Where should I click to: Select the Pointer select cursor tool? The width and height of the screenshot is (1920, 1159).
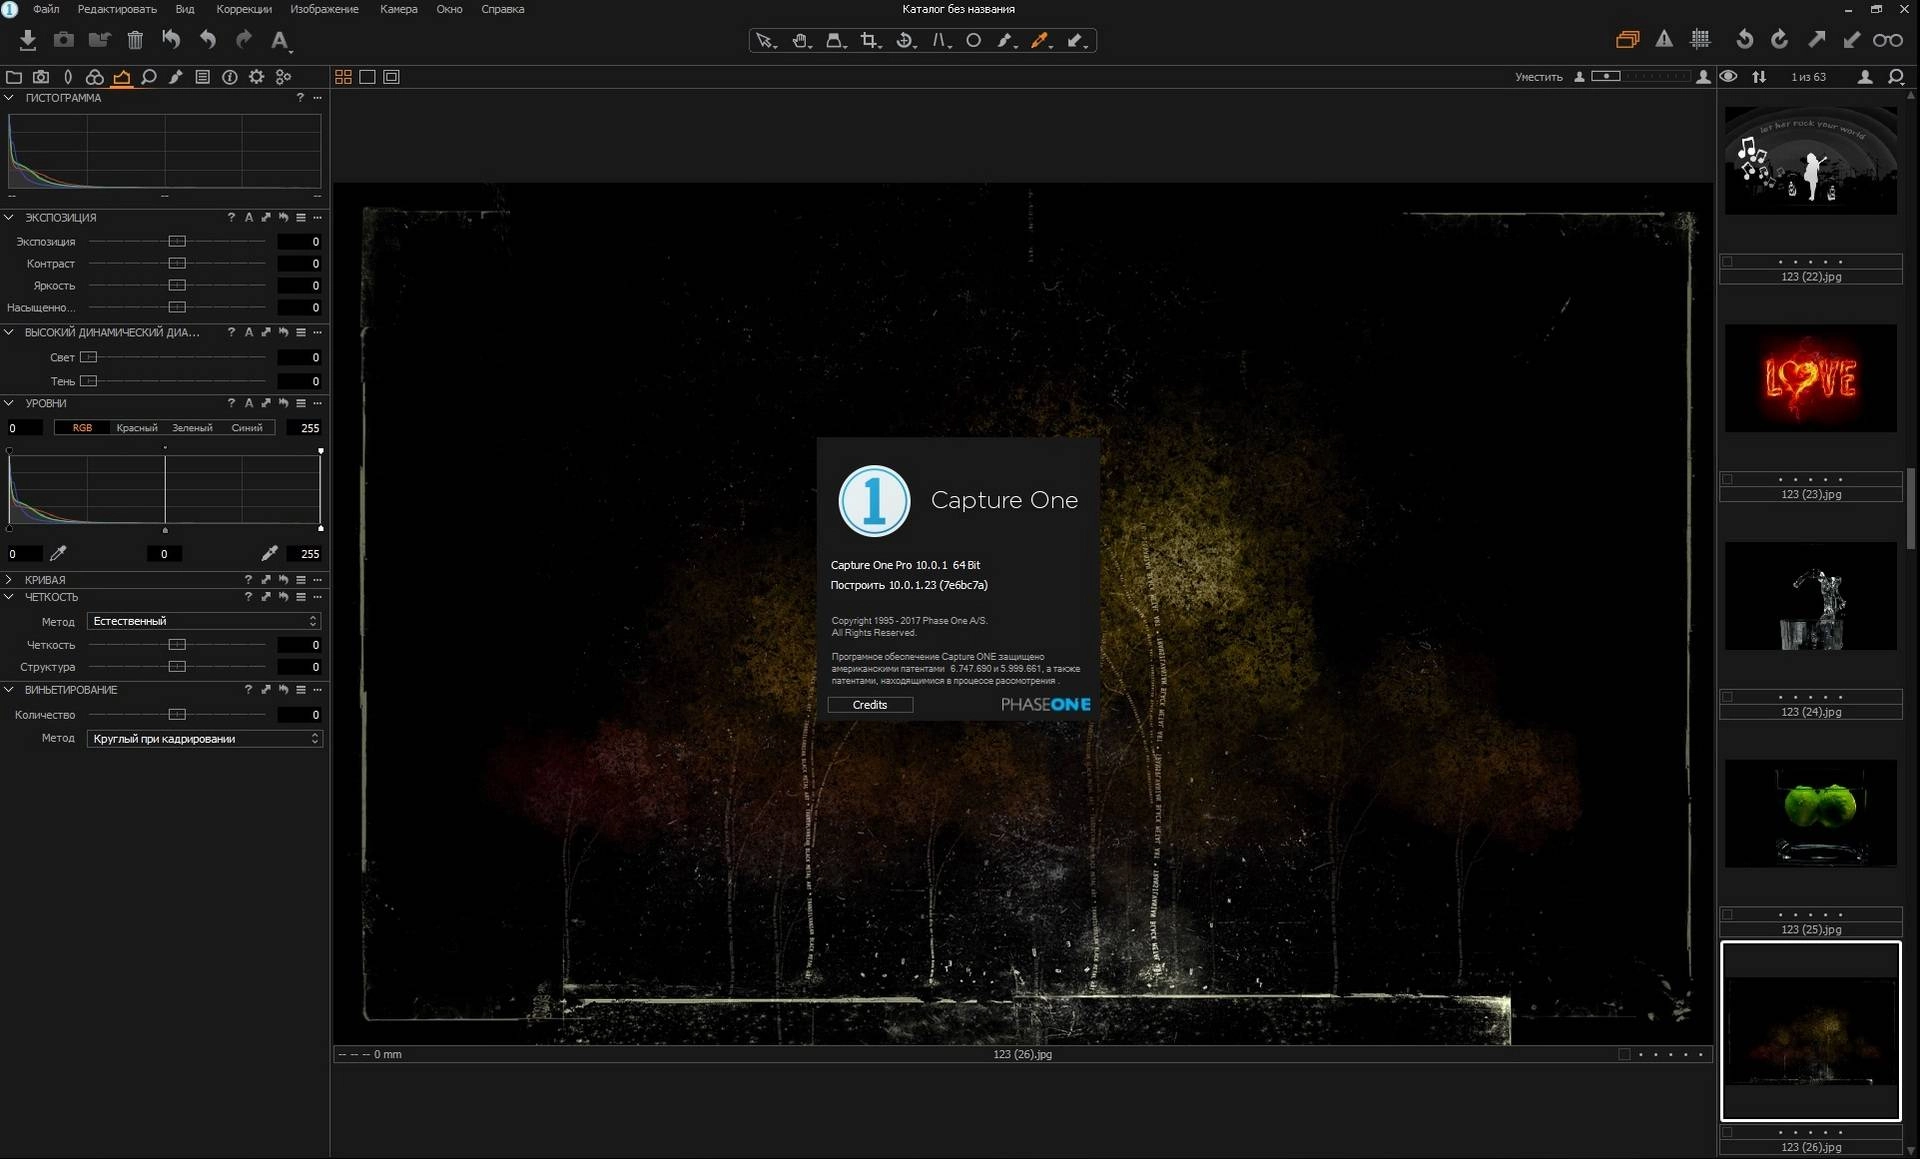click(765, 41)
